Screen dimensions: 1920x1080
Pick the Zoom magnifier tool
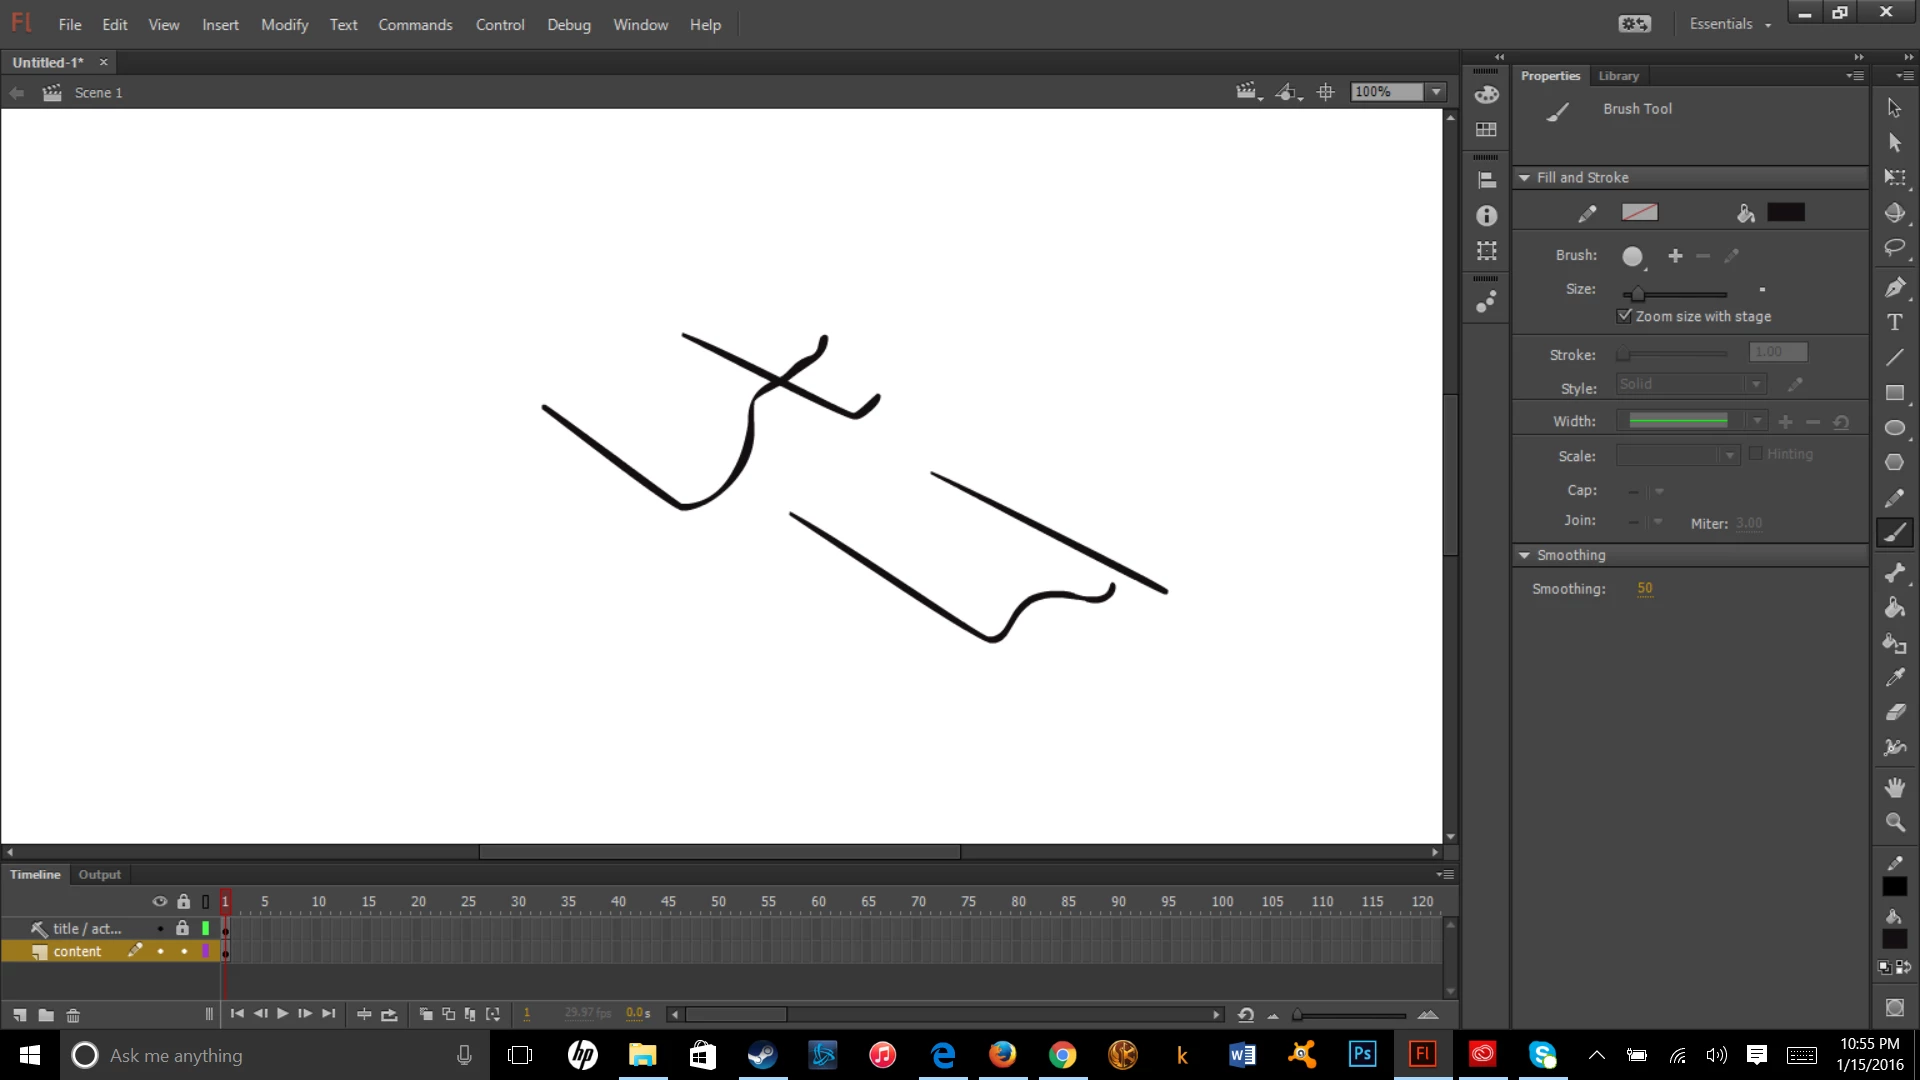click(x=1894, y=822)
